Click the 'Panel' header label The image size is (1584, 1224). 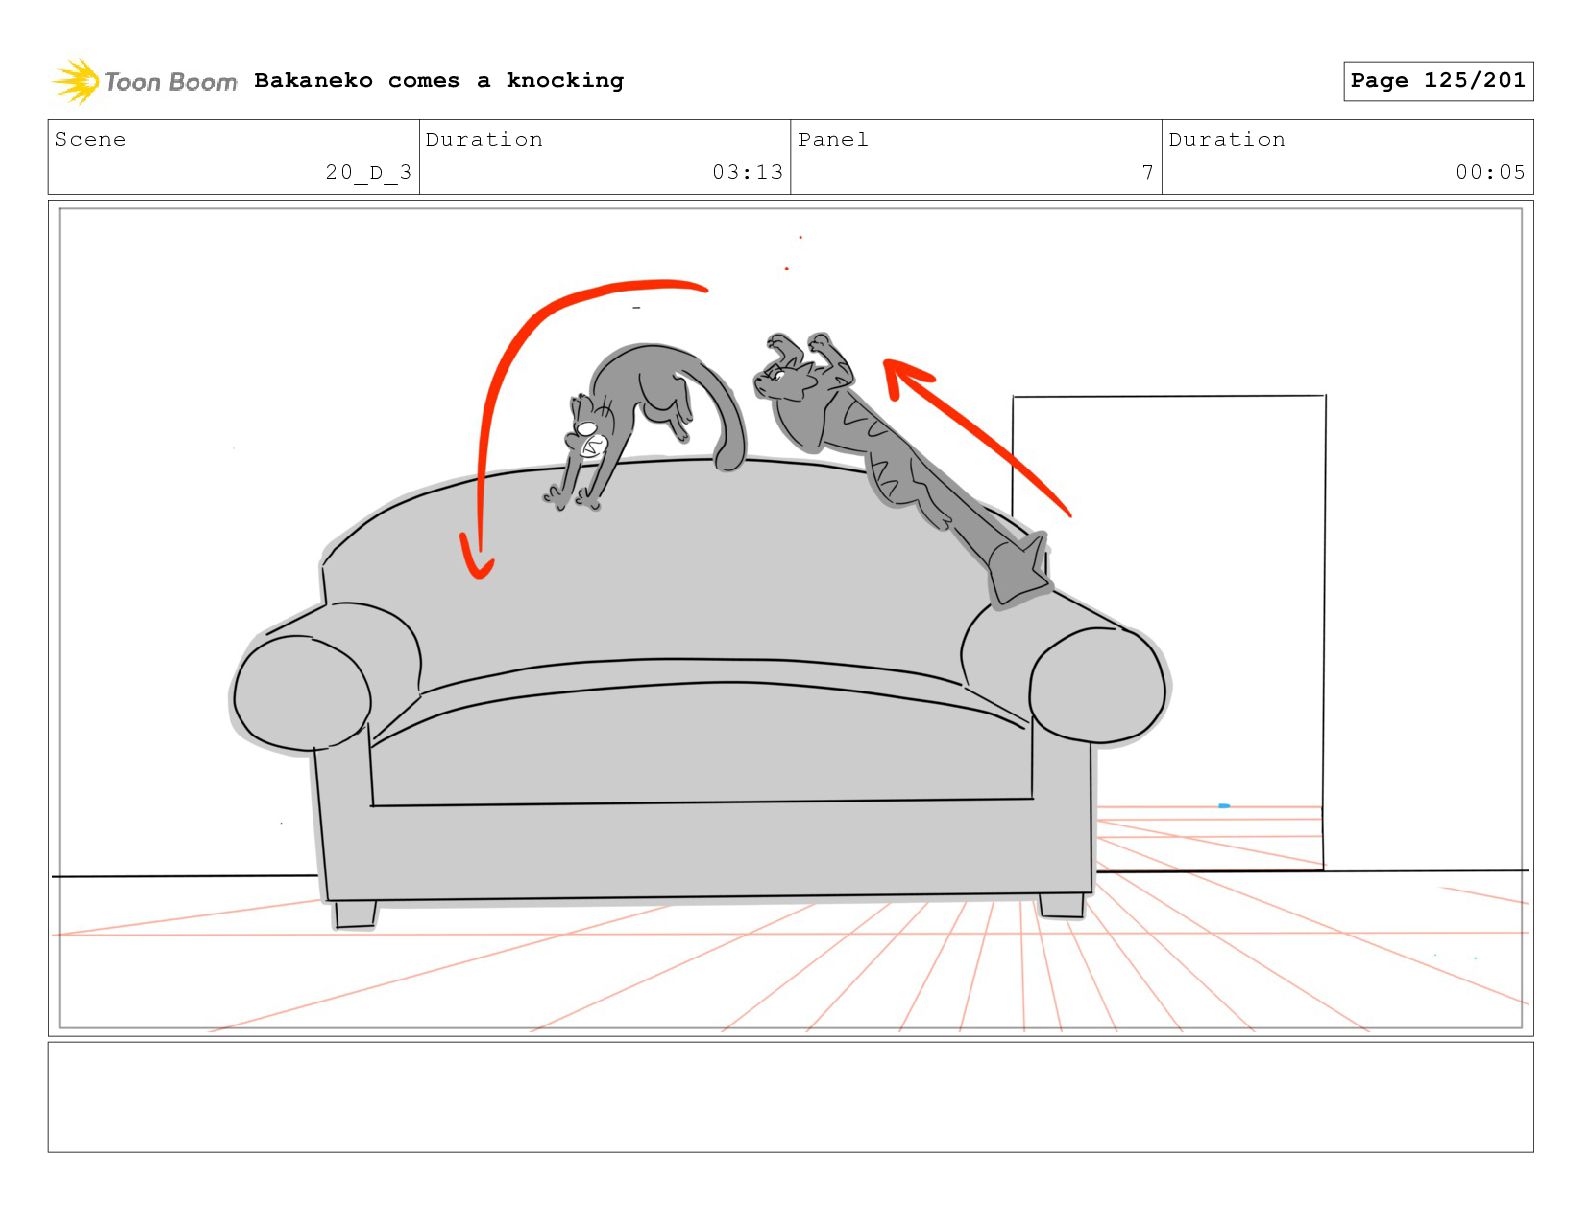(833, 139)
